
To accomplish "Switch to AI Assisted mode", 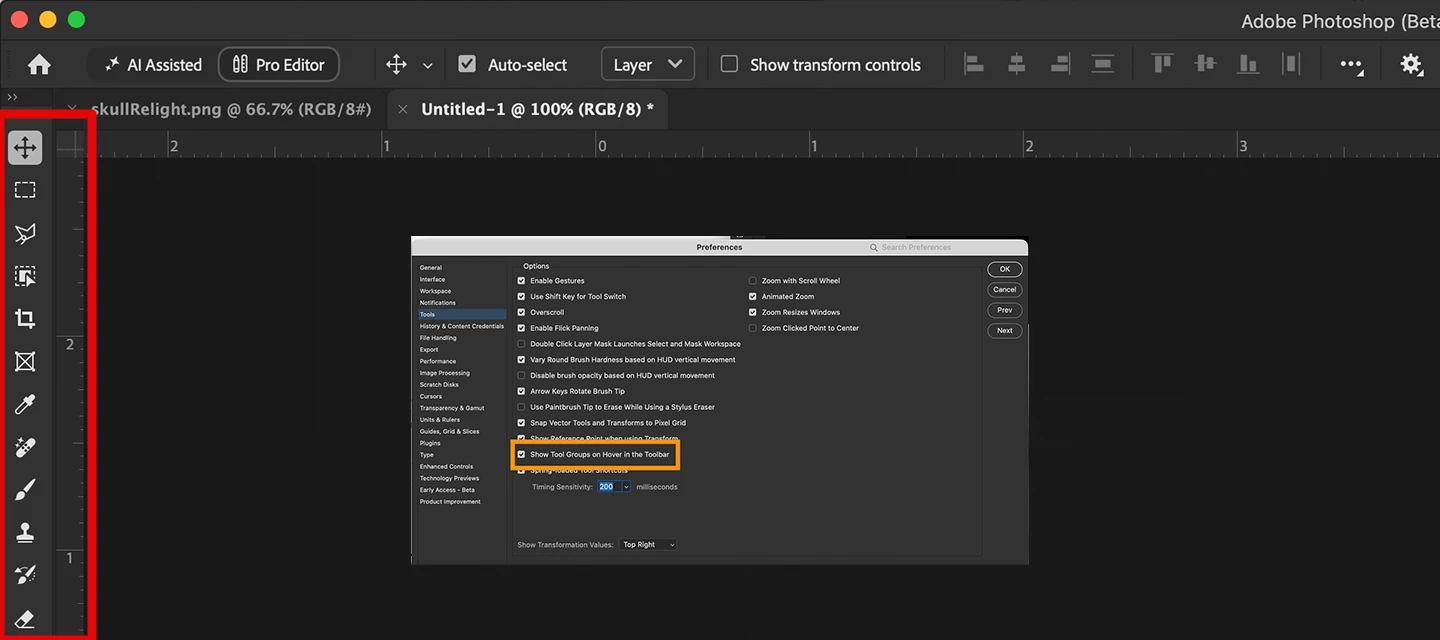I will (x=154, y=65).
